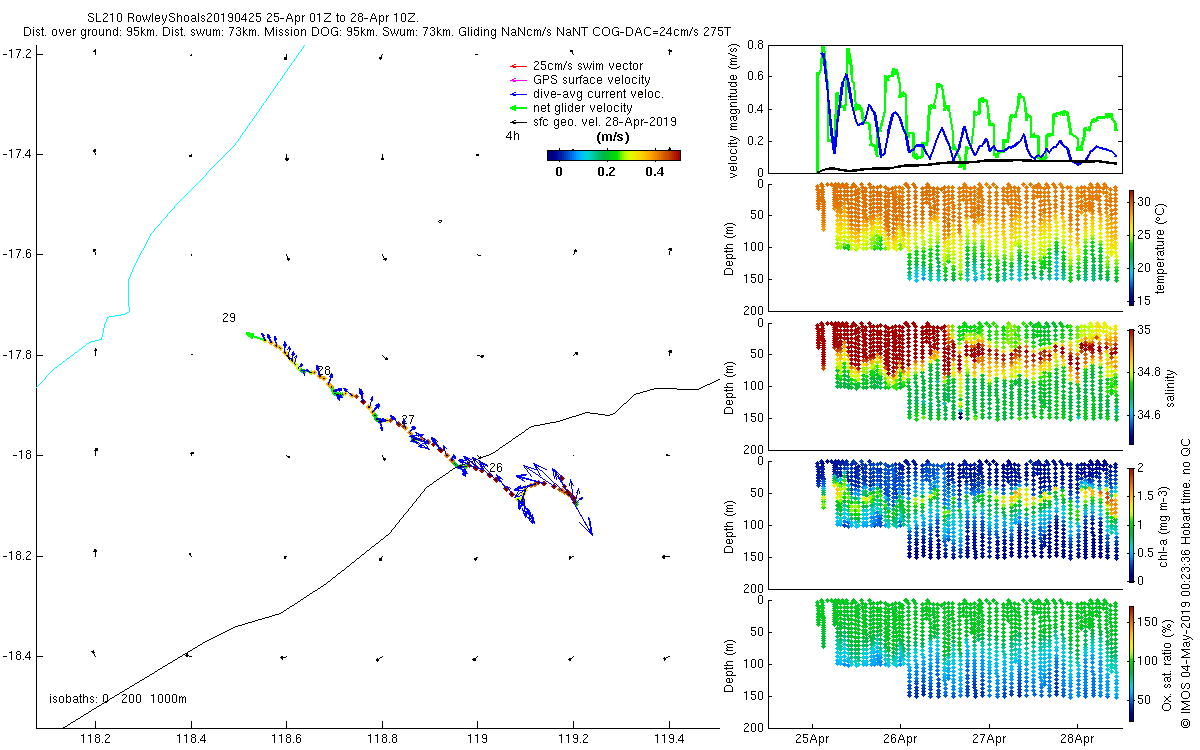Click the '(m/s)' label above the map colorbar
Image resolution: width=1200 pixels, height=750 pixels.
click(x=612, y=137)
